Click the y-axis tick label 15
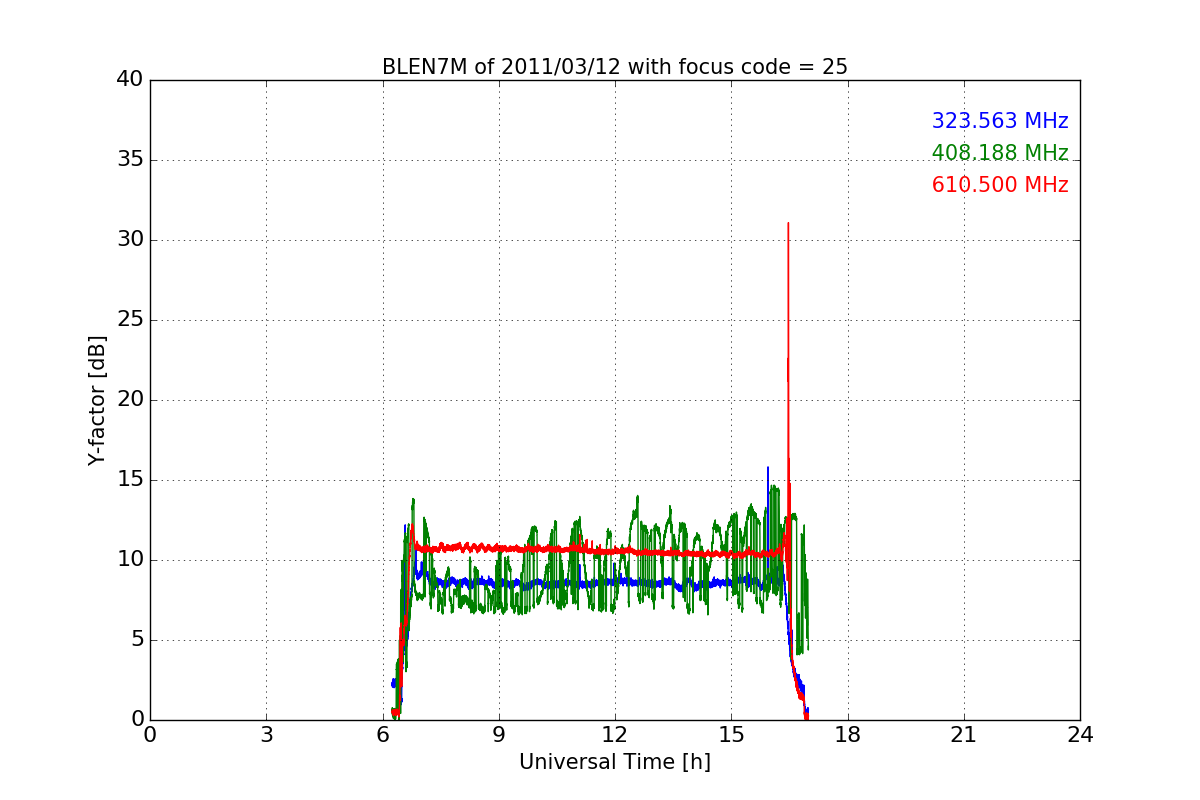 click(x=131, y=480)
